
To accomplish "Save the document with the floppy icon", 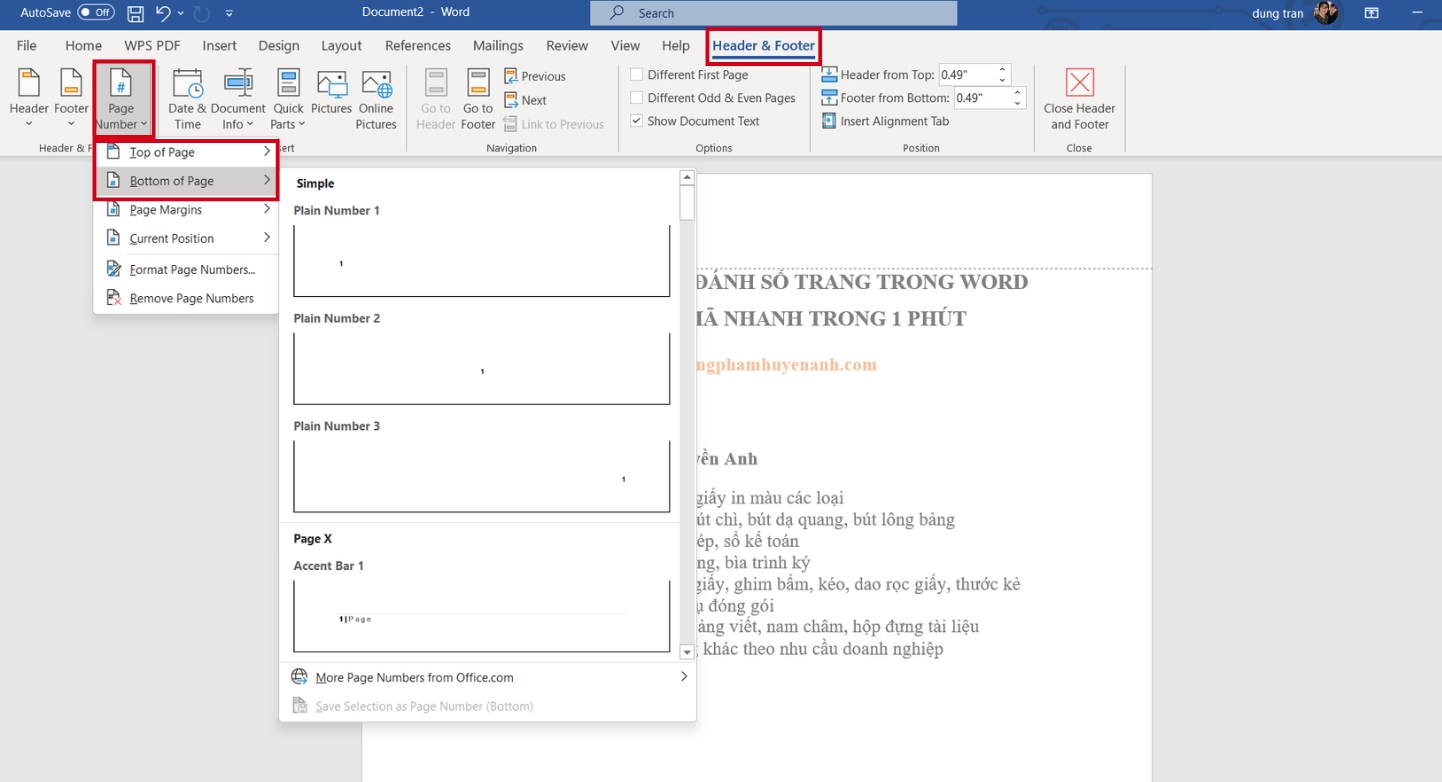I will coord(135,13).
